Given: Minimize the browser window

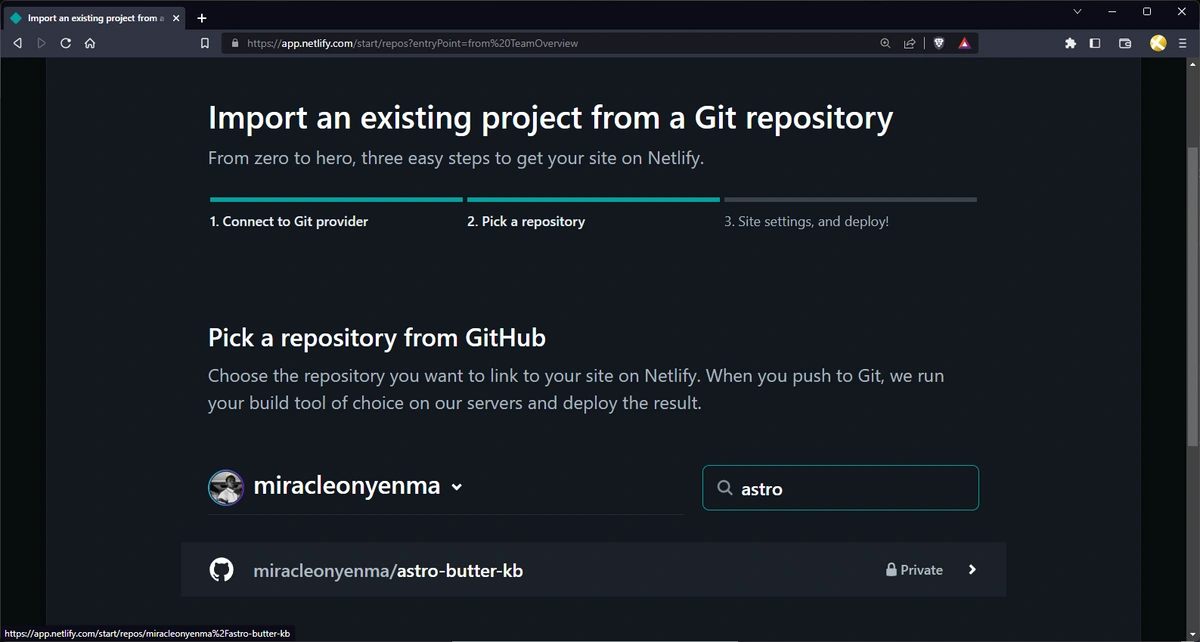Looking at the screenshot, I should (1112, 12).
